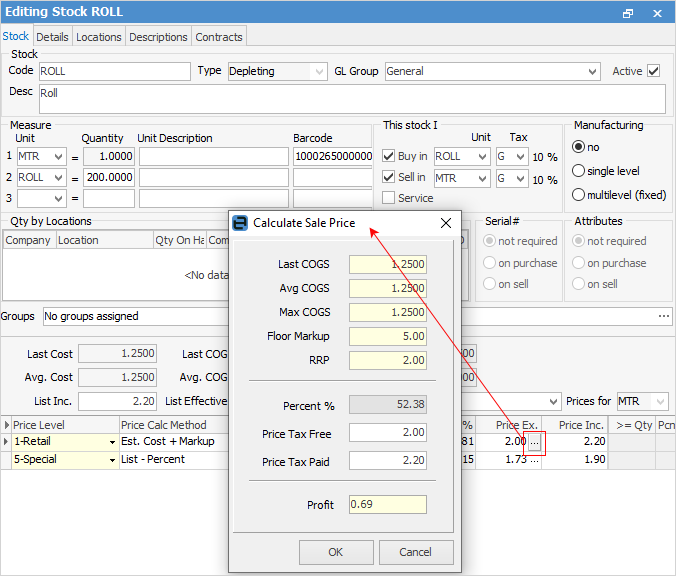676x576 pixels.
Task: Open the Type dropdown showing Depleting
Action: tap(318, 71)
